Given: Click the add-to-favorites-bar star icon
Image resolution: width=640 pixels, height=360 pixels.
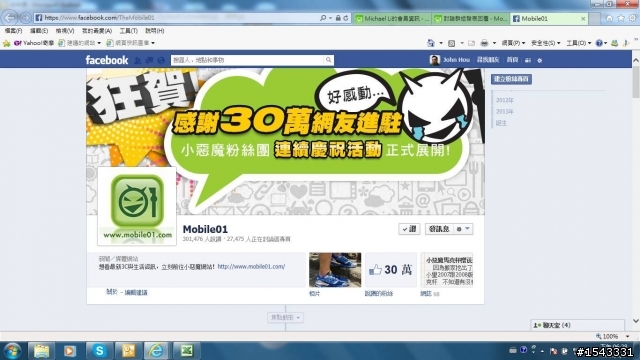Looking at the screenshot, I should (7, 43).
